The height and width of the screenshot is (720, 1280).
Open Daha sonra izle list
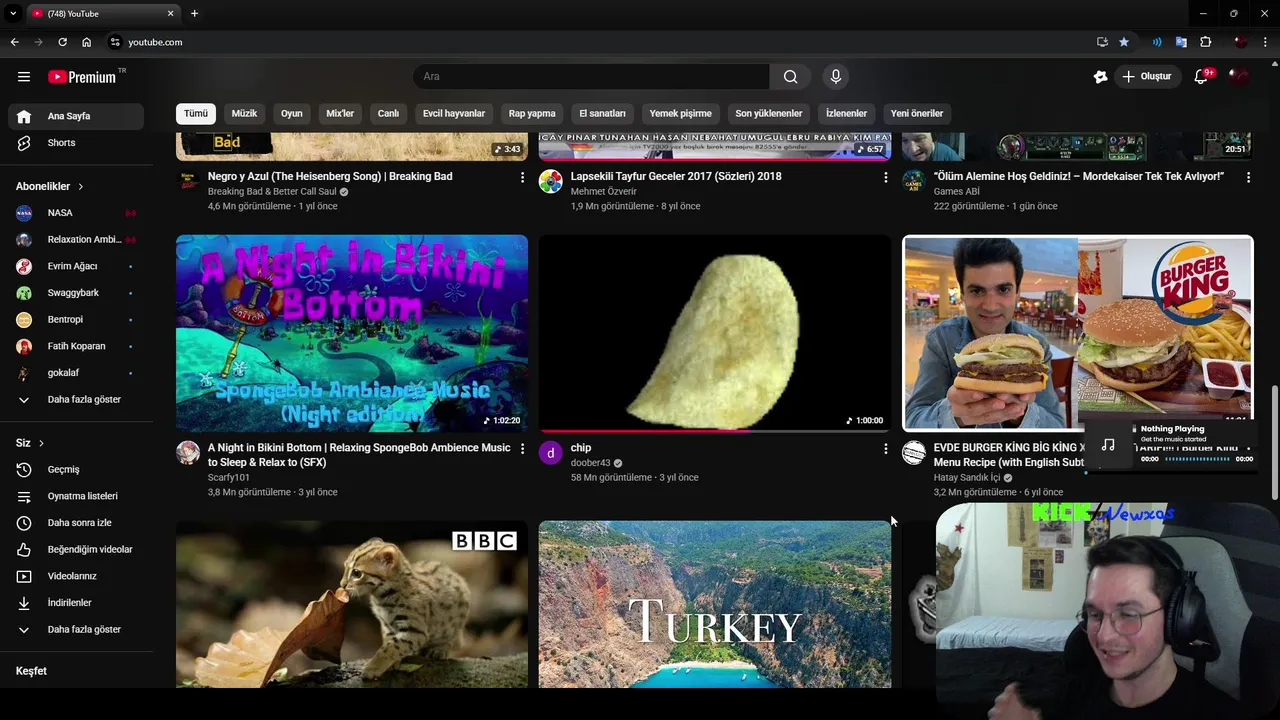(76, 523)
